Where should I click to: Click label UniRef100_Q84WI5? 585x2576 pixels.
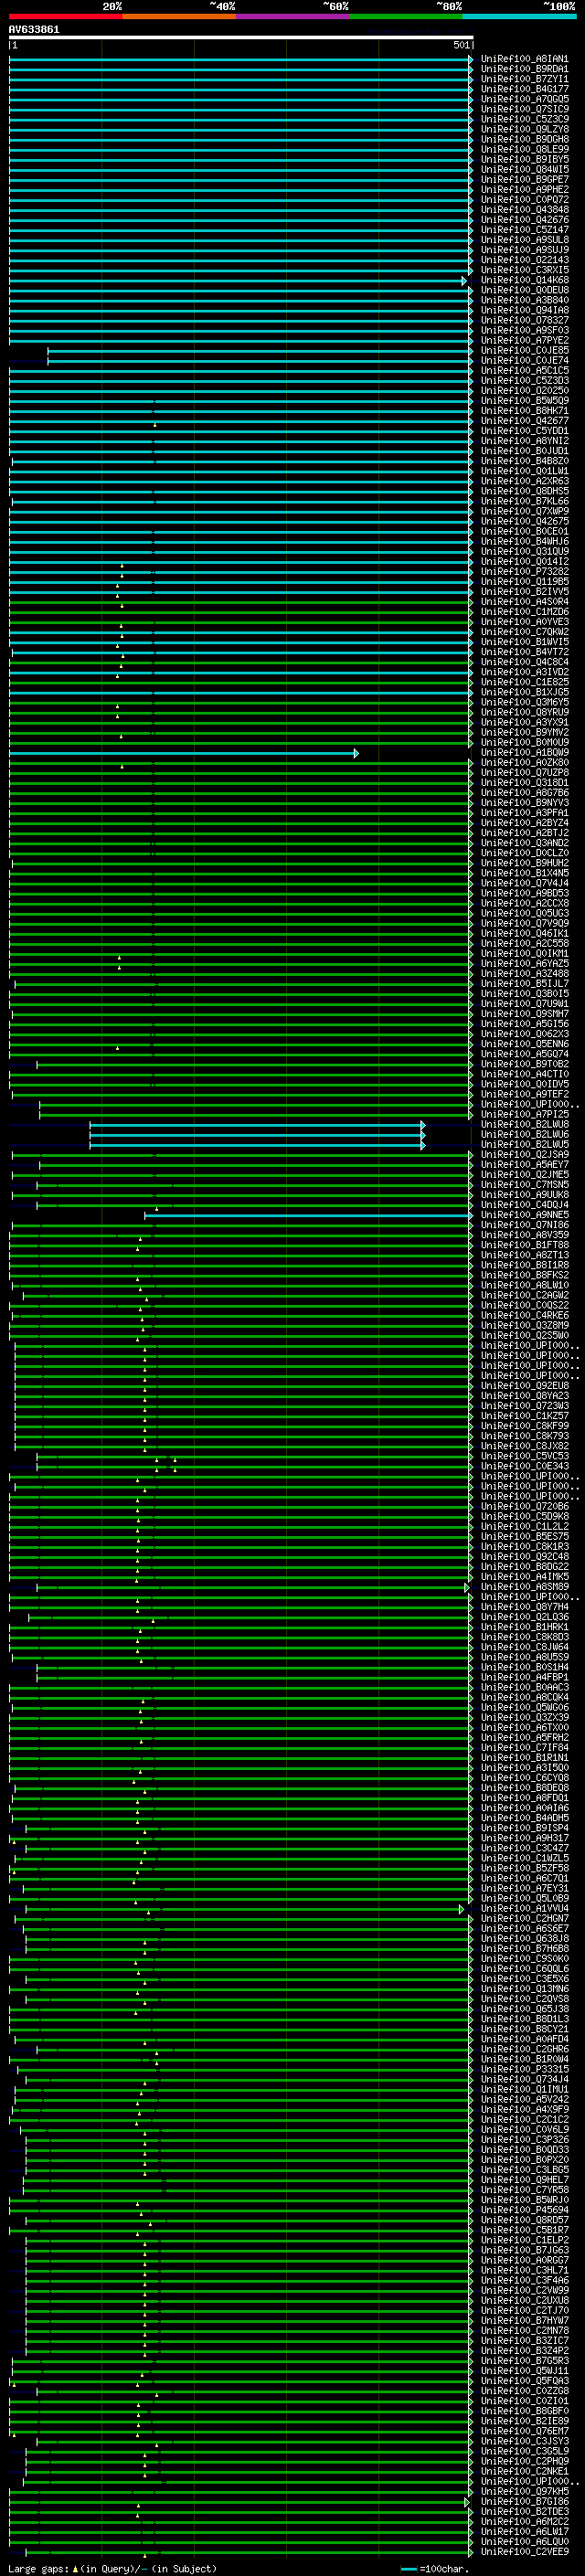click(524, 169)
